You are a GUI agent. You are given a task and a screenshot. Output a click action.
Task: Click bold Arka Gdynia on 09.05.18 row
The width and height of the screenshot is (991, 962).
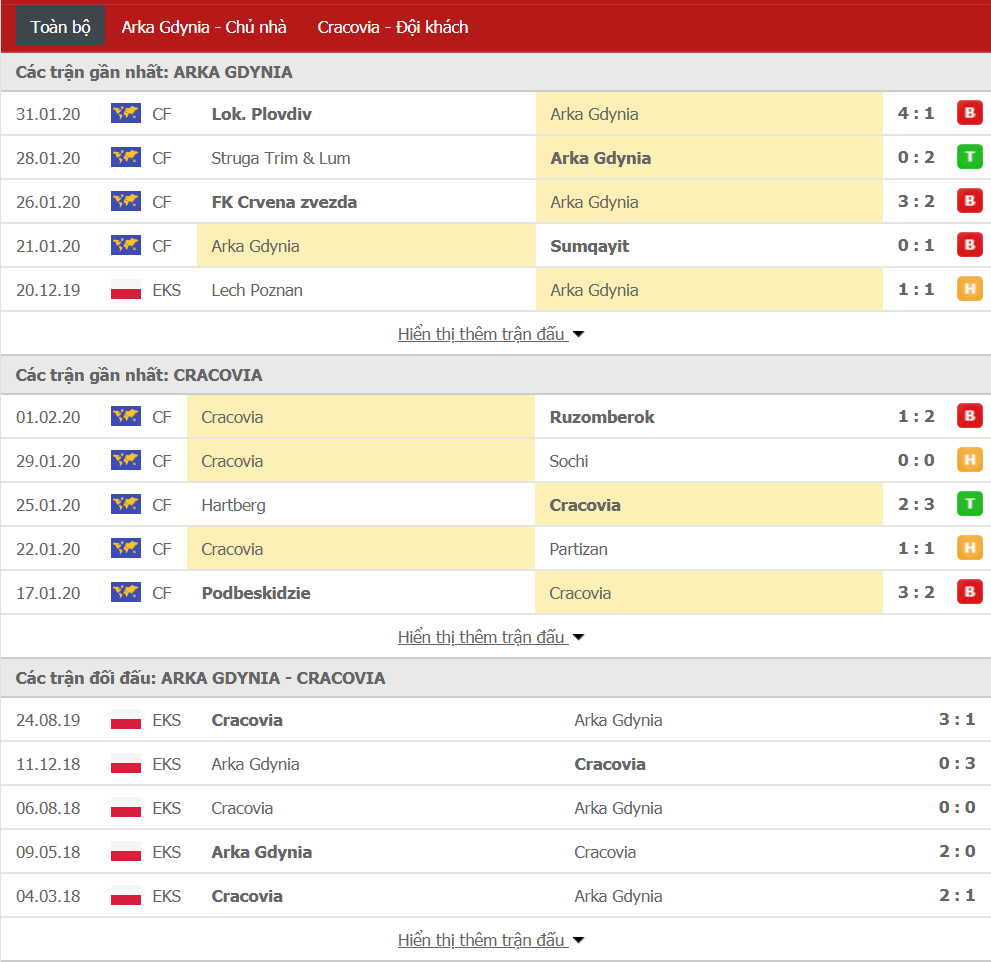[x=262, y=852]
